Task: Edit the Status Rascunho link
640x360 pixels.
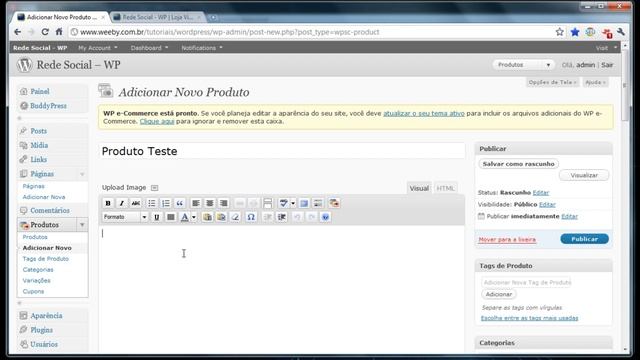Action: [x=541, y=193]
